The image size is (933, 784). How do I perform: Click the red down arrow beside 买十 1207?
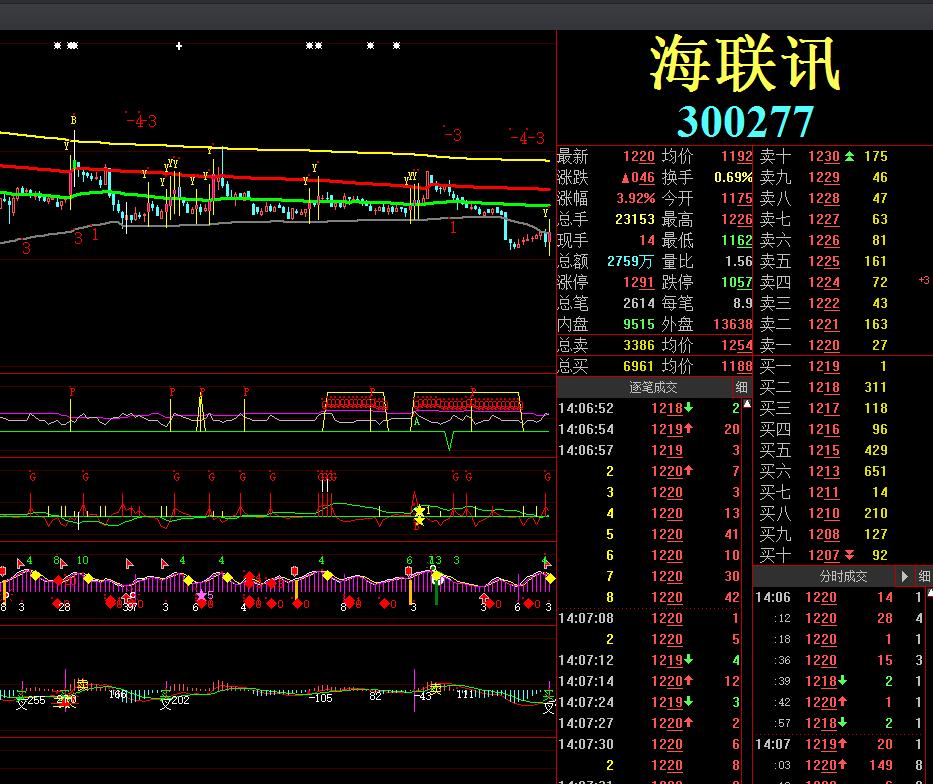coord(850,555)
